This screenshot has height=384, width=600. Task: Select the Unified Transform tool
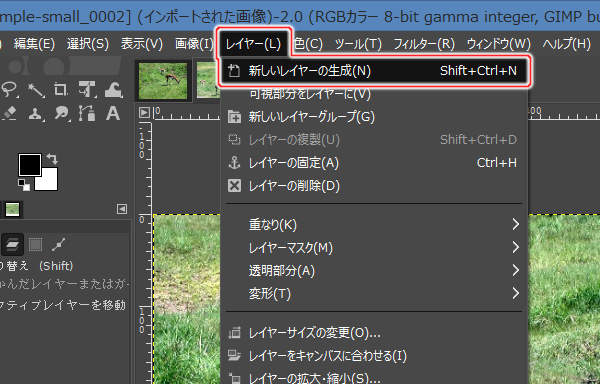point(87,89)
